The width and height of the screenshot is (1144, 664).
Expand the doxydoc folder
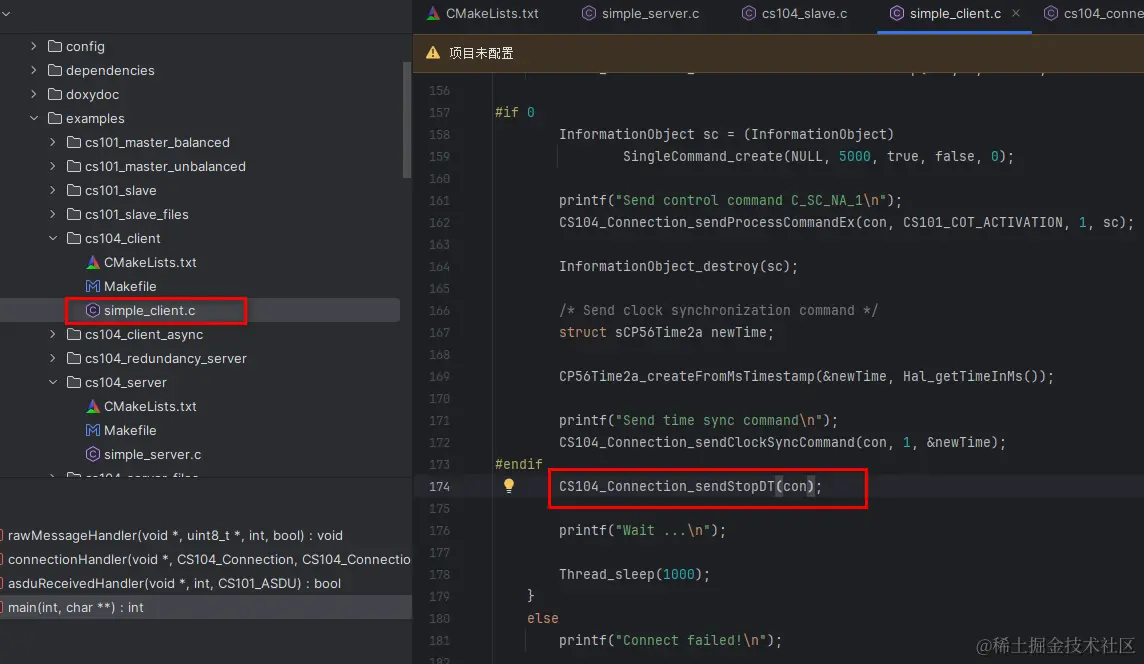click(x=34, y=94)
